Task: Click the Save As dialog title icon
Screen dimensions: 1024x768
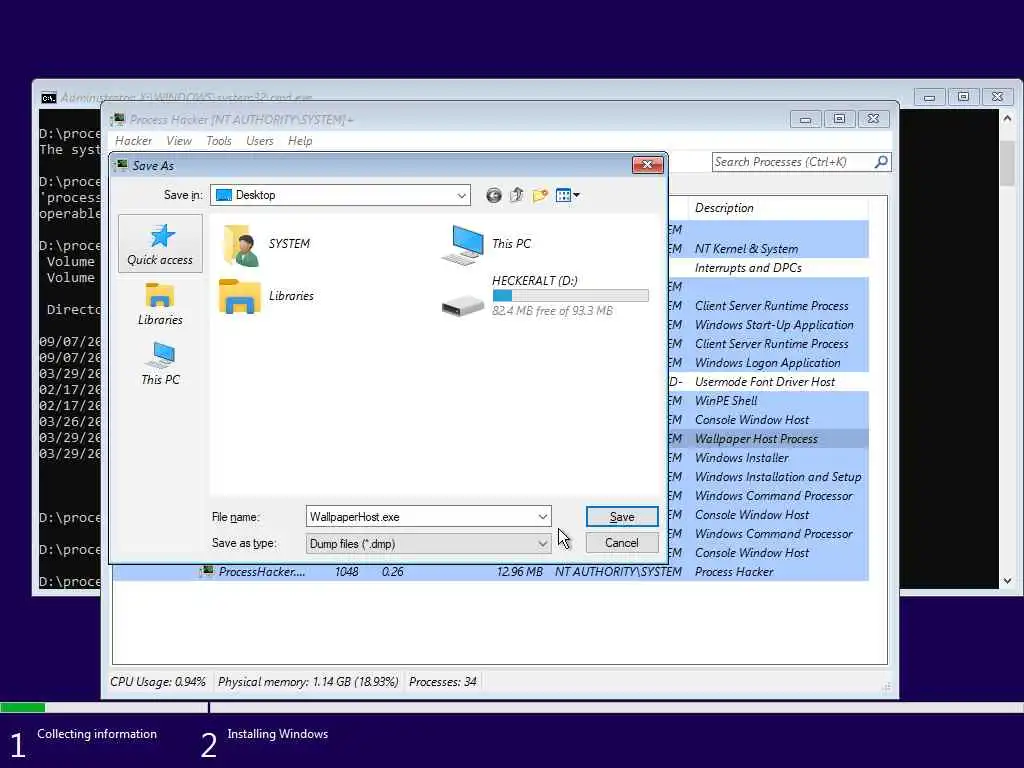Action: [121, 165]
